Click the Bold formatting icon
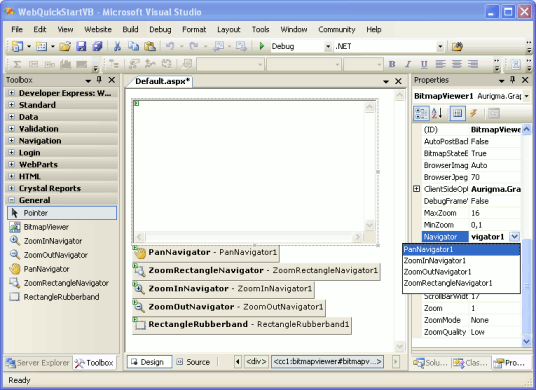 pyautogui.click(x=392, y=64)
